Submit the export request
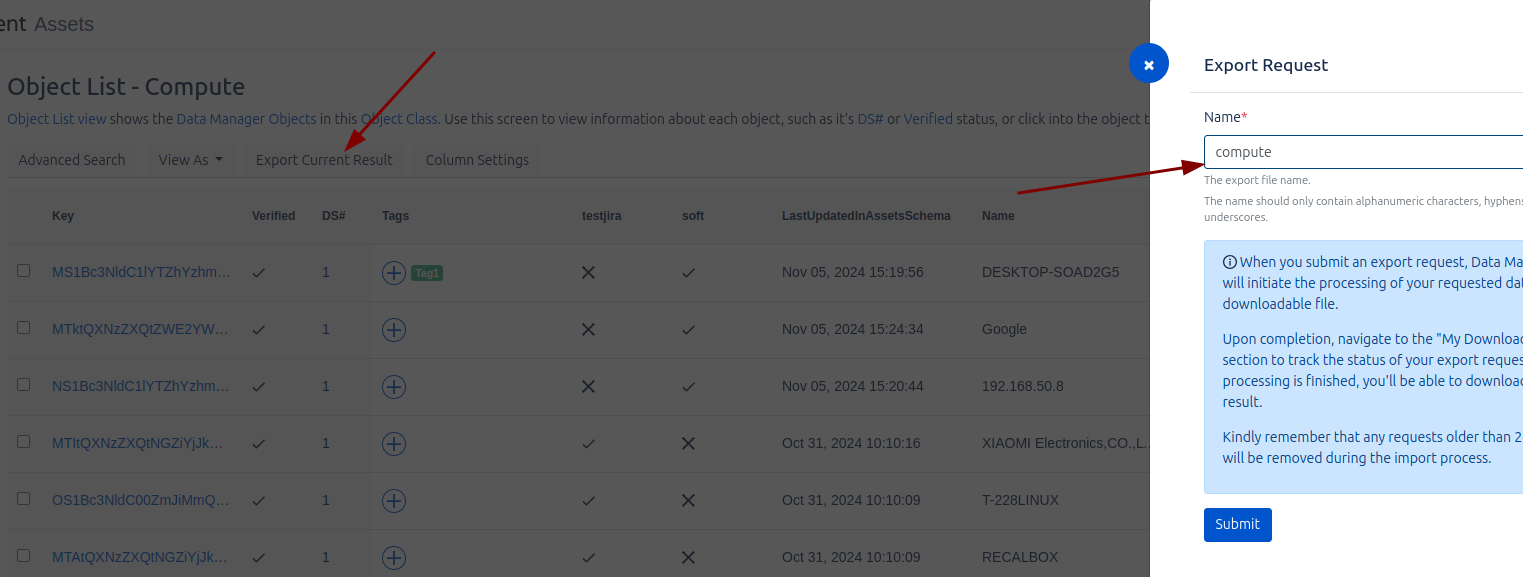1523x577 pixels. click(x=1237, y=524)
